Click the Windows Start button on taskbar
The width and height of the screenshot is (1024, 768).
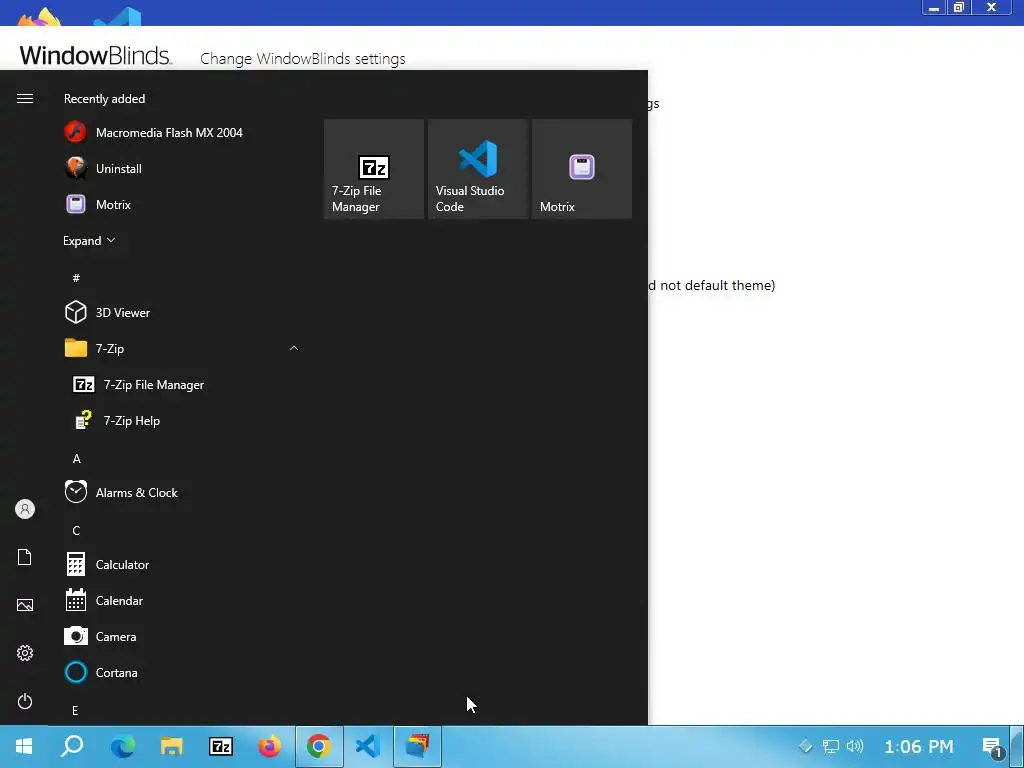point(24,746)
